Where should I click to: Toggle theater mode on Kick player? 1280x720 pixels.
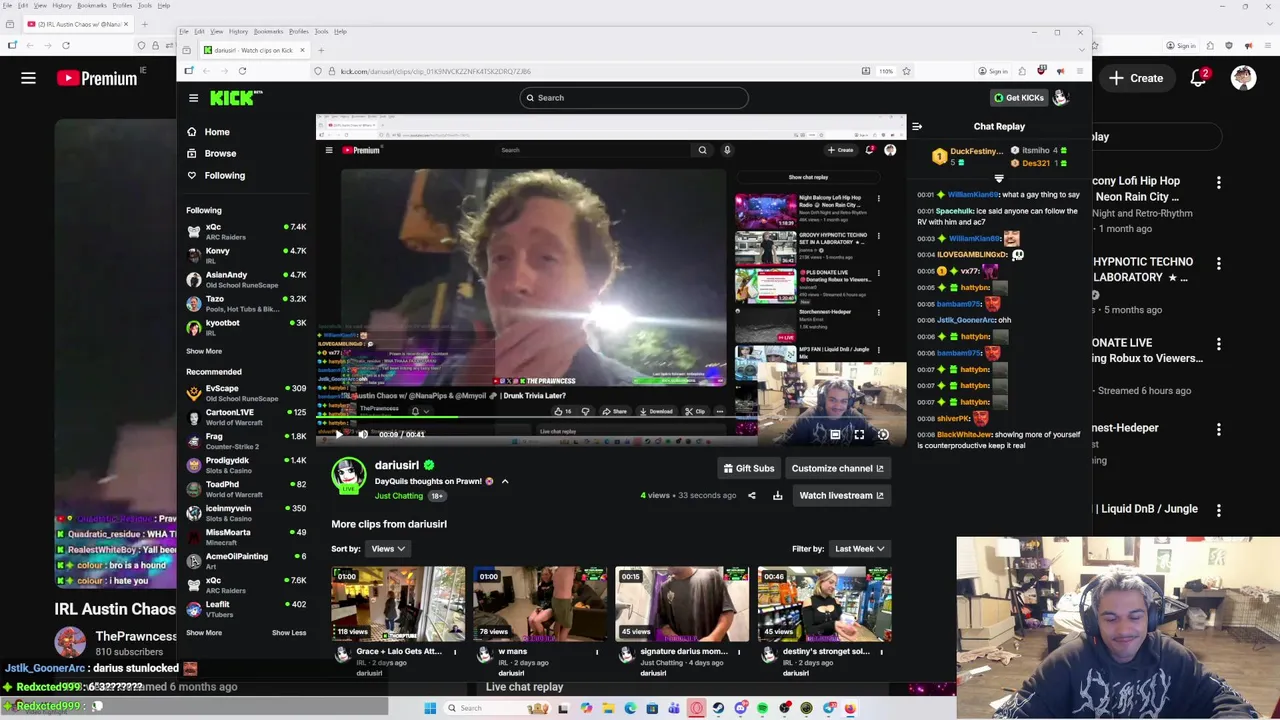click(835, 435)
